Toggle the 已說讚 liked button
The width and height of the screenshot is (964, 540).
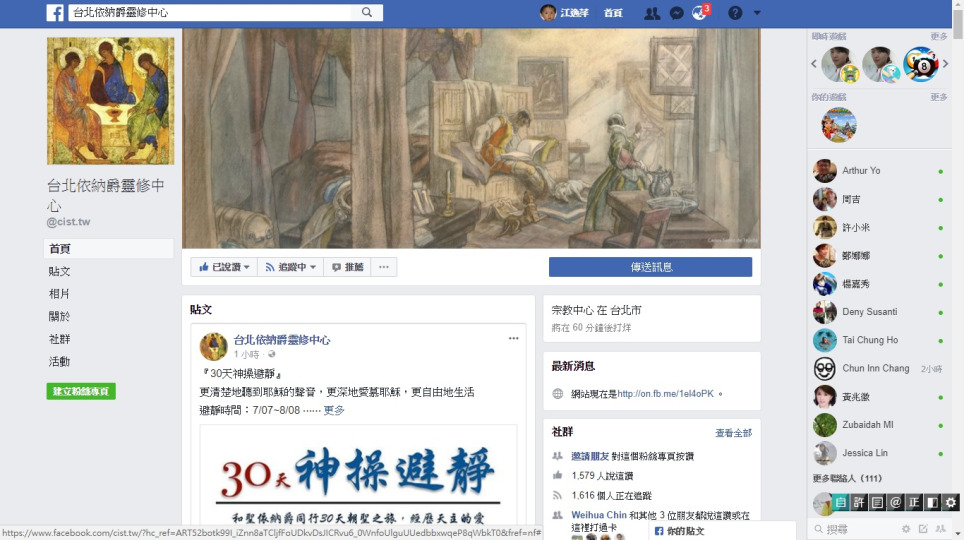pyautogui.click(x=224, y=267)
